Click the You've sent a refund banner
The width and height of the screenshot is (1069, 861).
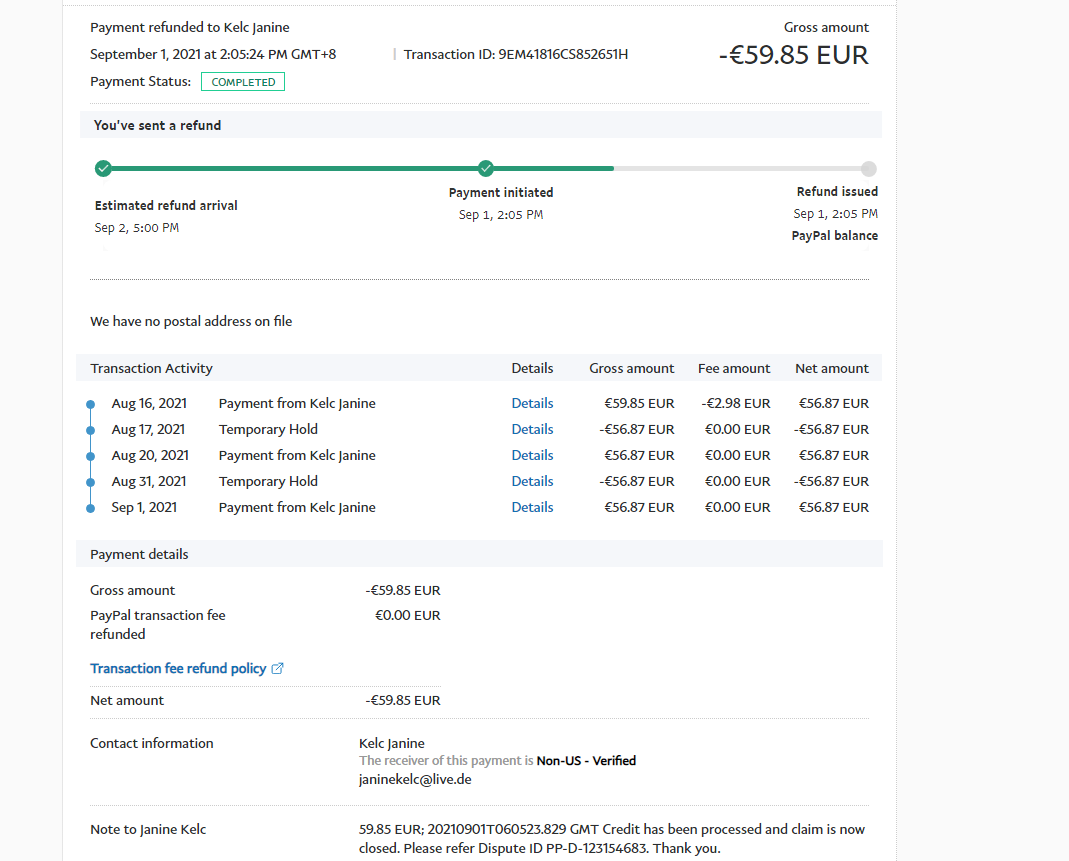pyautogui.click(x=157, y=125)
